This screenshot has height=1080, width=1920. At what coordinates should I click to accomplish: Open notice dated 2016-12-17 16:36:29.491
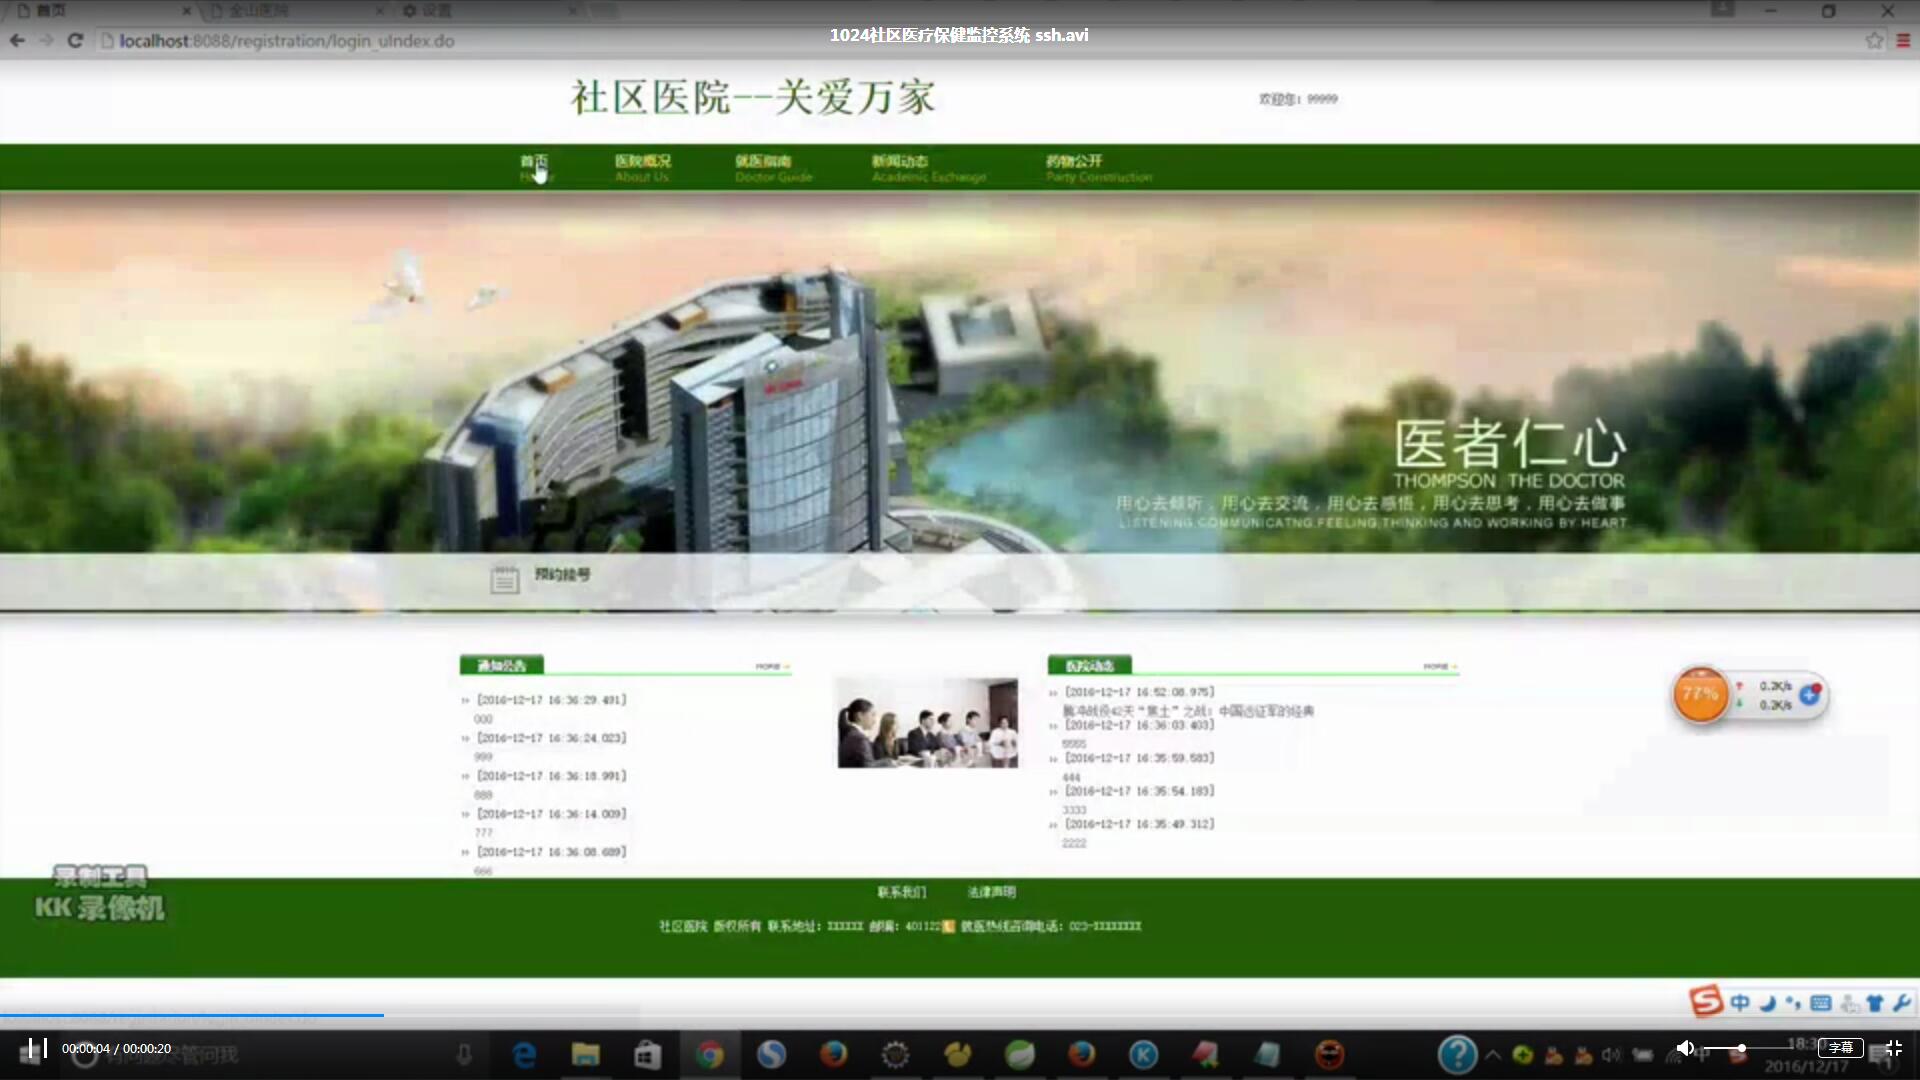point(551,700)
